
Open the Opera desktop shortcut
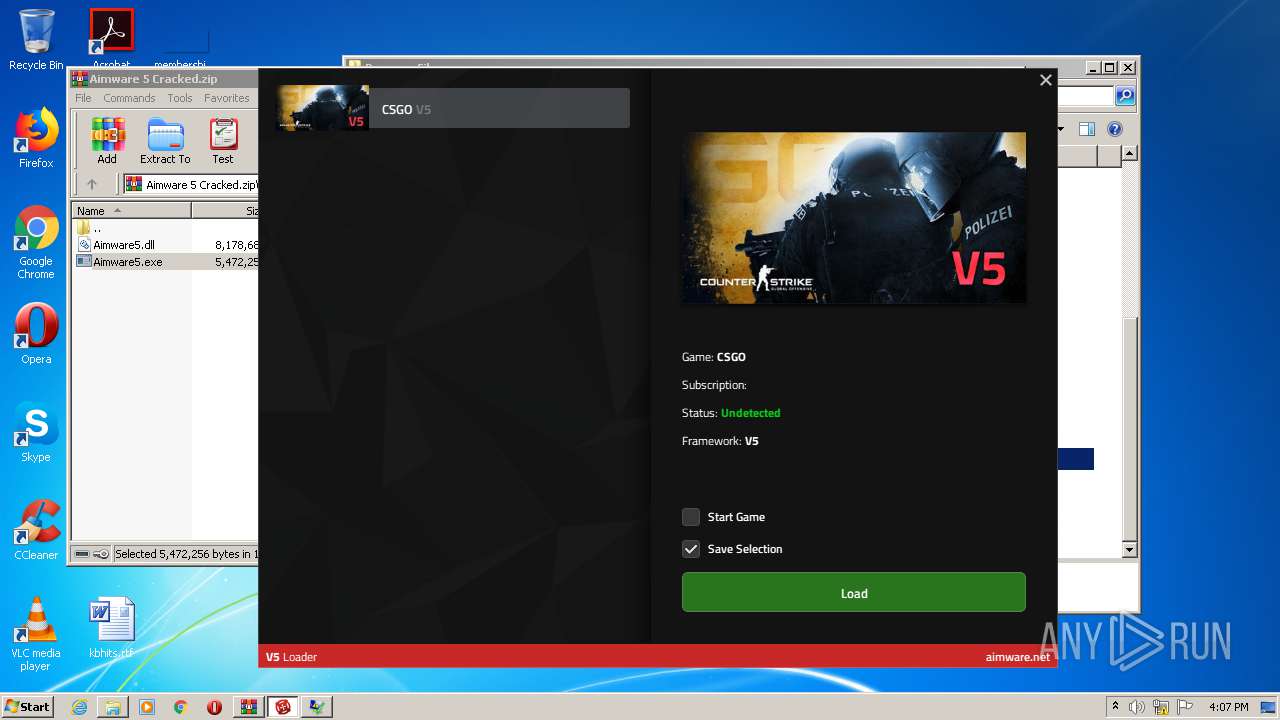click(36, 334)
